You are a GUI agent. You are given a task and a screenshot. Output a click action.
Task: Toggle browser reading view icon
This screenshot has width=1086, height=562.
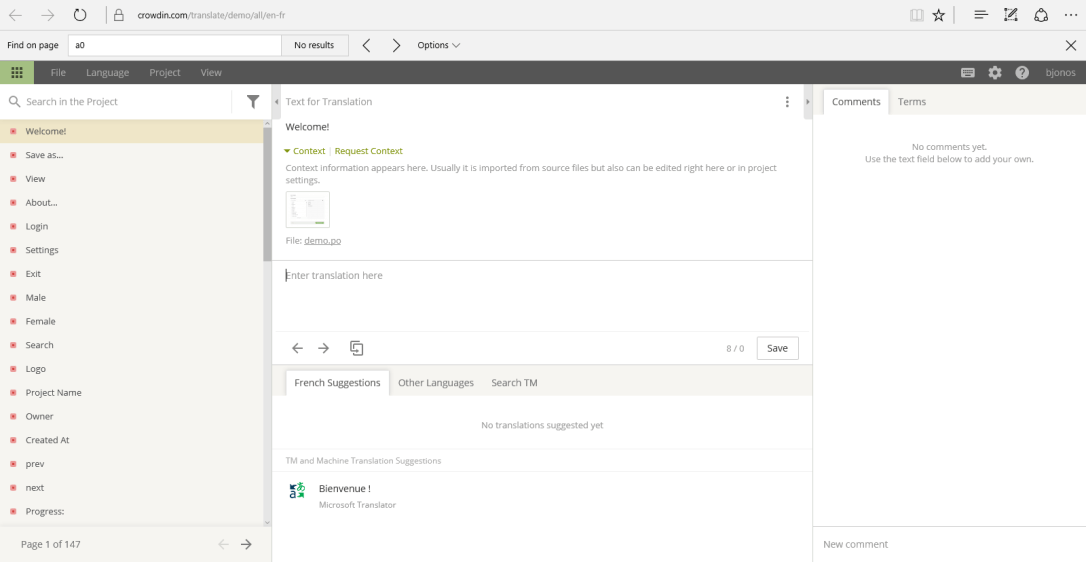pyautogui.click(x=916, y=15)
